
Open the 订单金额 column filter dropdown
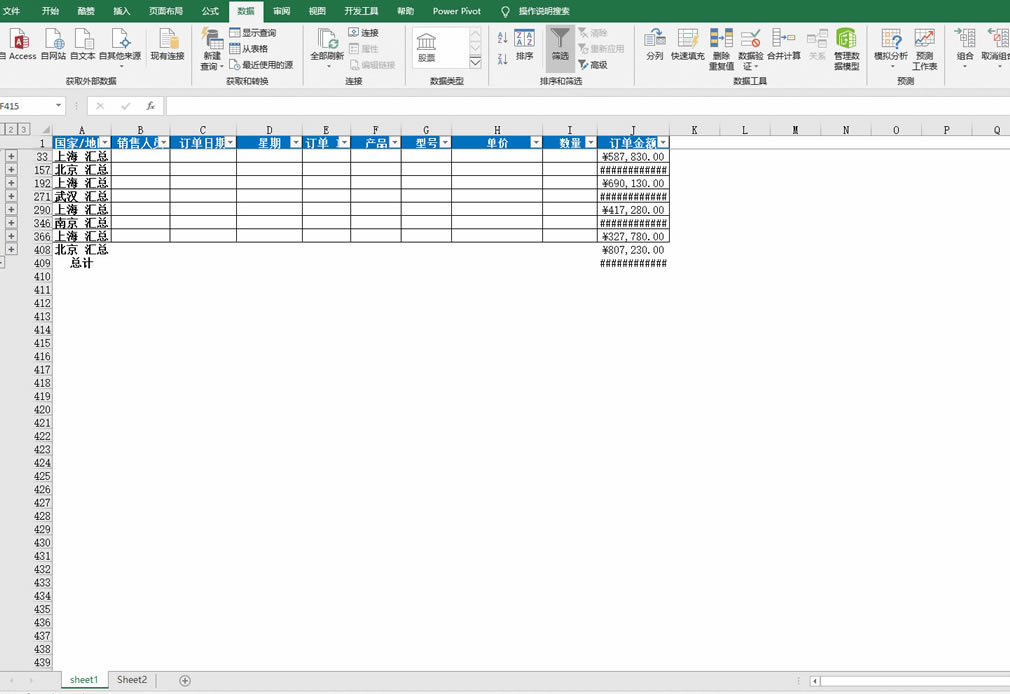coord(661,142)
